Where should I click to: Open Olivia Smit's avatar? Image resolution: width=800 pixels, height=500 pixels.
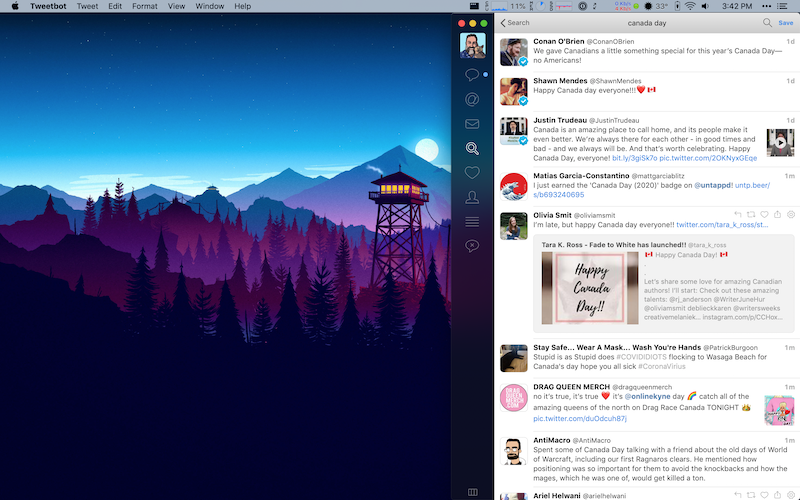pos(514,226)
